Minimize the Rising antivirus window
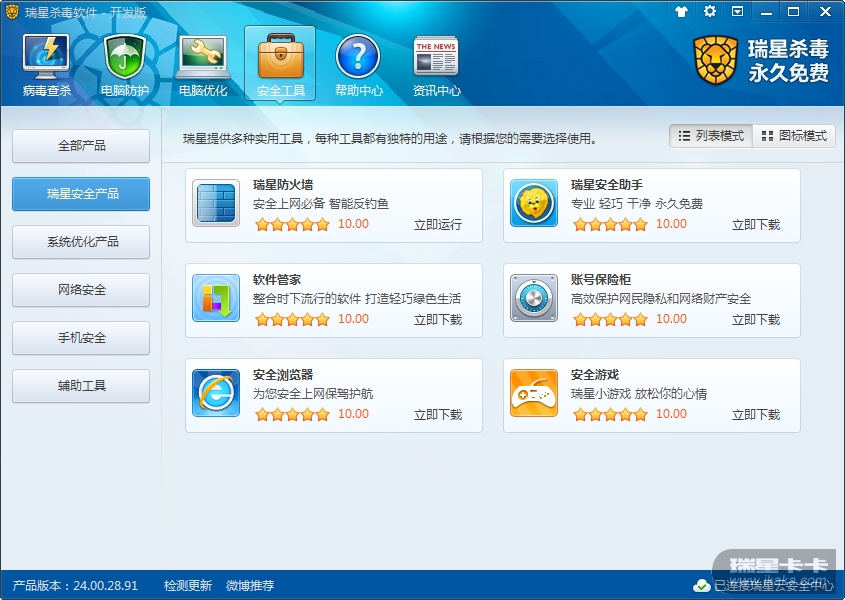Image resolution: width=845 pixels, height=600 pixels. pos(766,12)
